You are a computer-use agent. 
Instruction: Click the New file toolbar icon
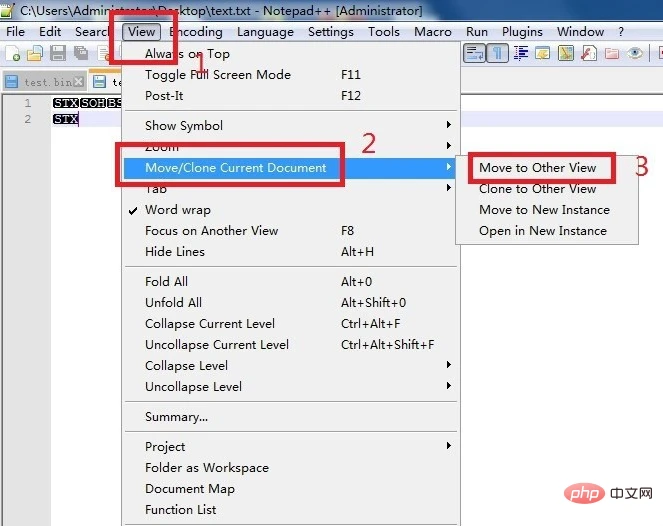[14, 53]
